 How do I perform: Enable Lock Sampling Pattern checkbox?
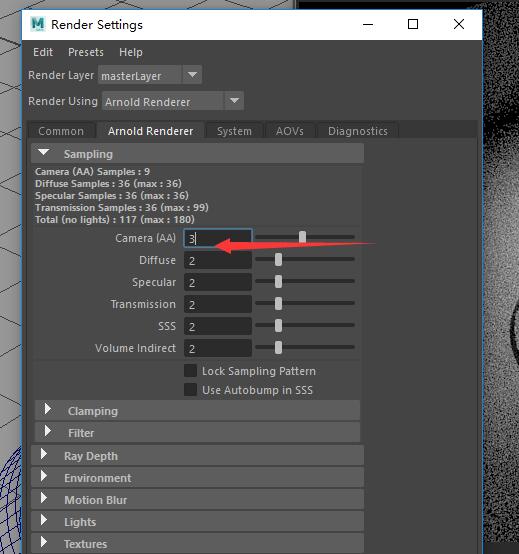pos(190,371)
